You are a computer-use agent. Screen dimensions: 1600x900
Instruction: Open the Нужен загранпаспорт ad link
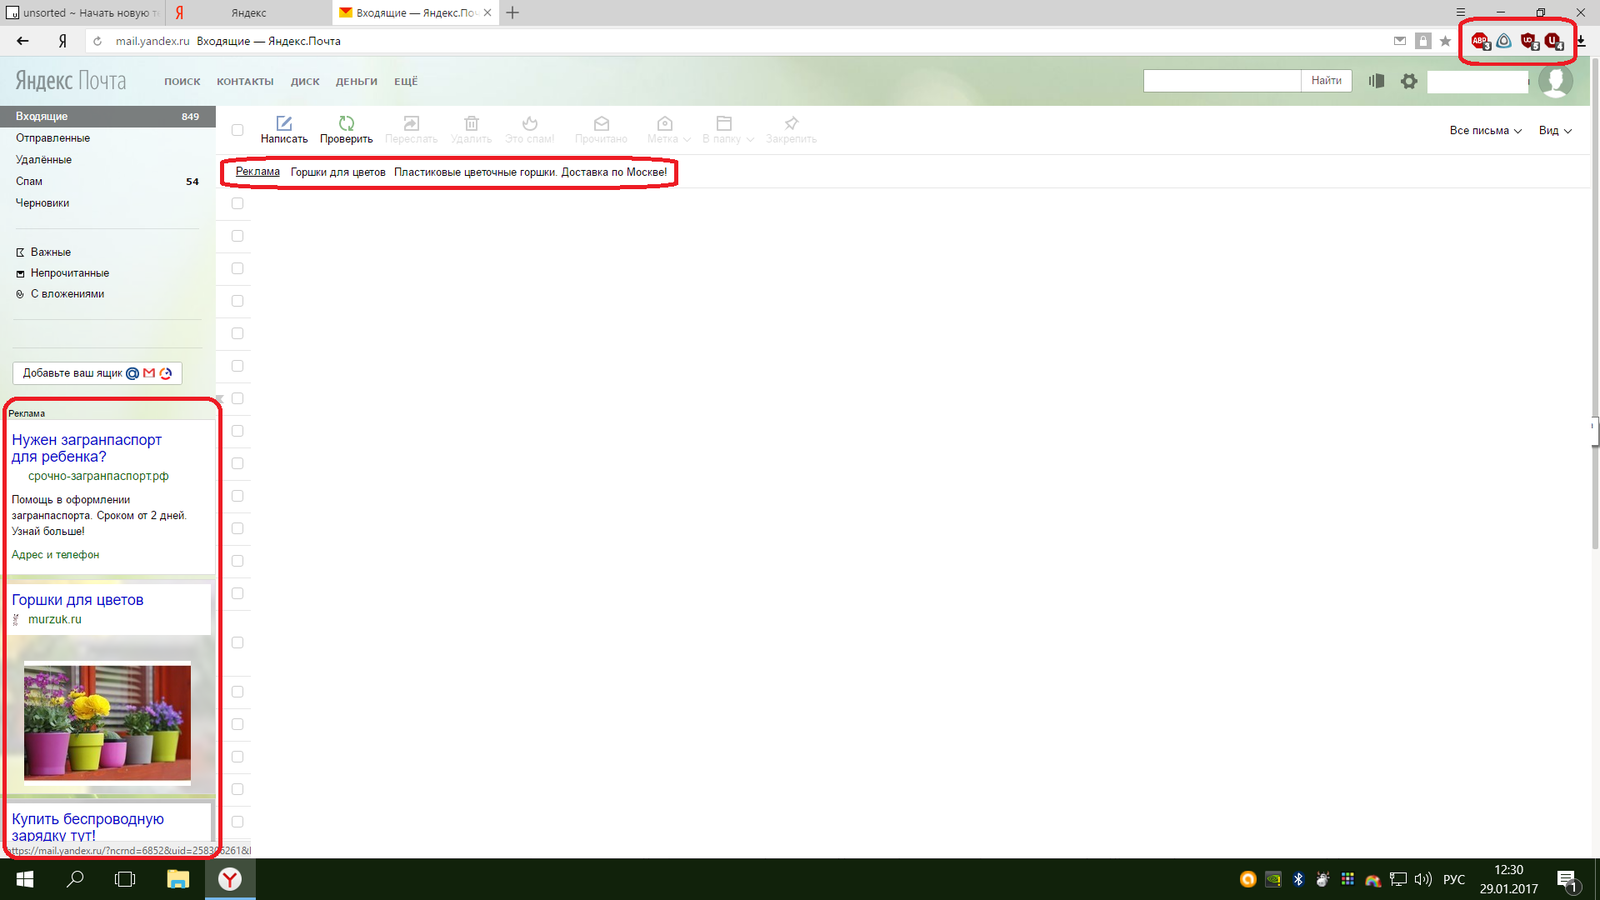[x=87, y=448]
